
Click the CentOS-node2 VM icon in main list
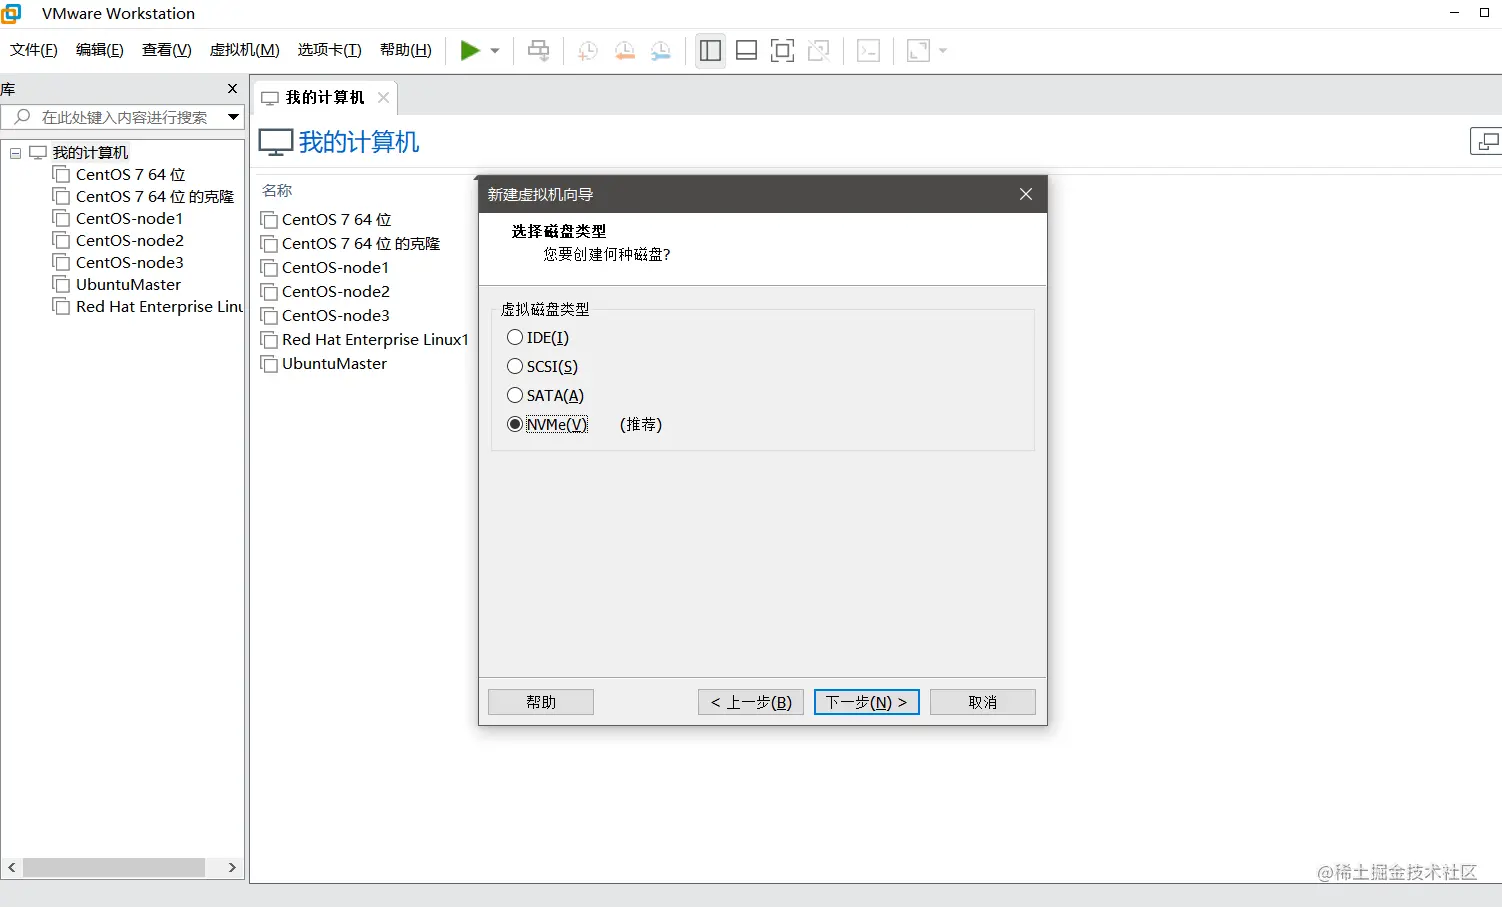click(x=269, y=292)
